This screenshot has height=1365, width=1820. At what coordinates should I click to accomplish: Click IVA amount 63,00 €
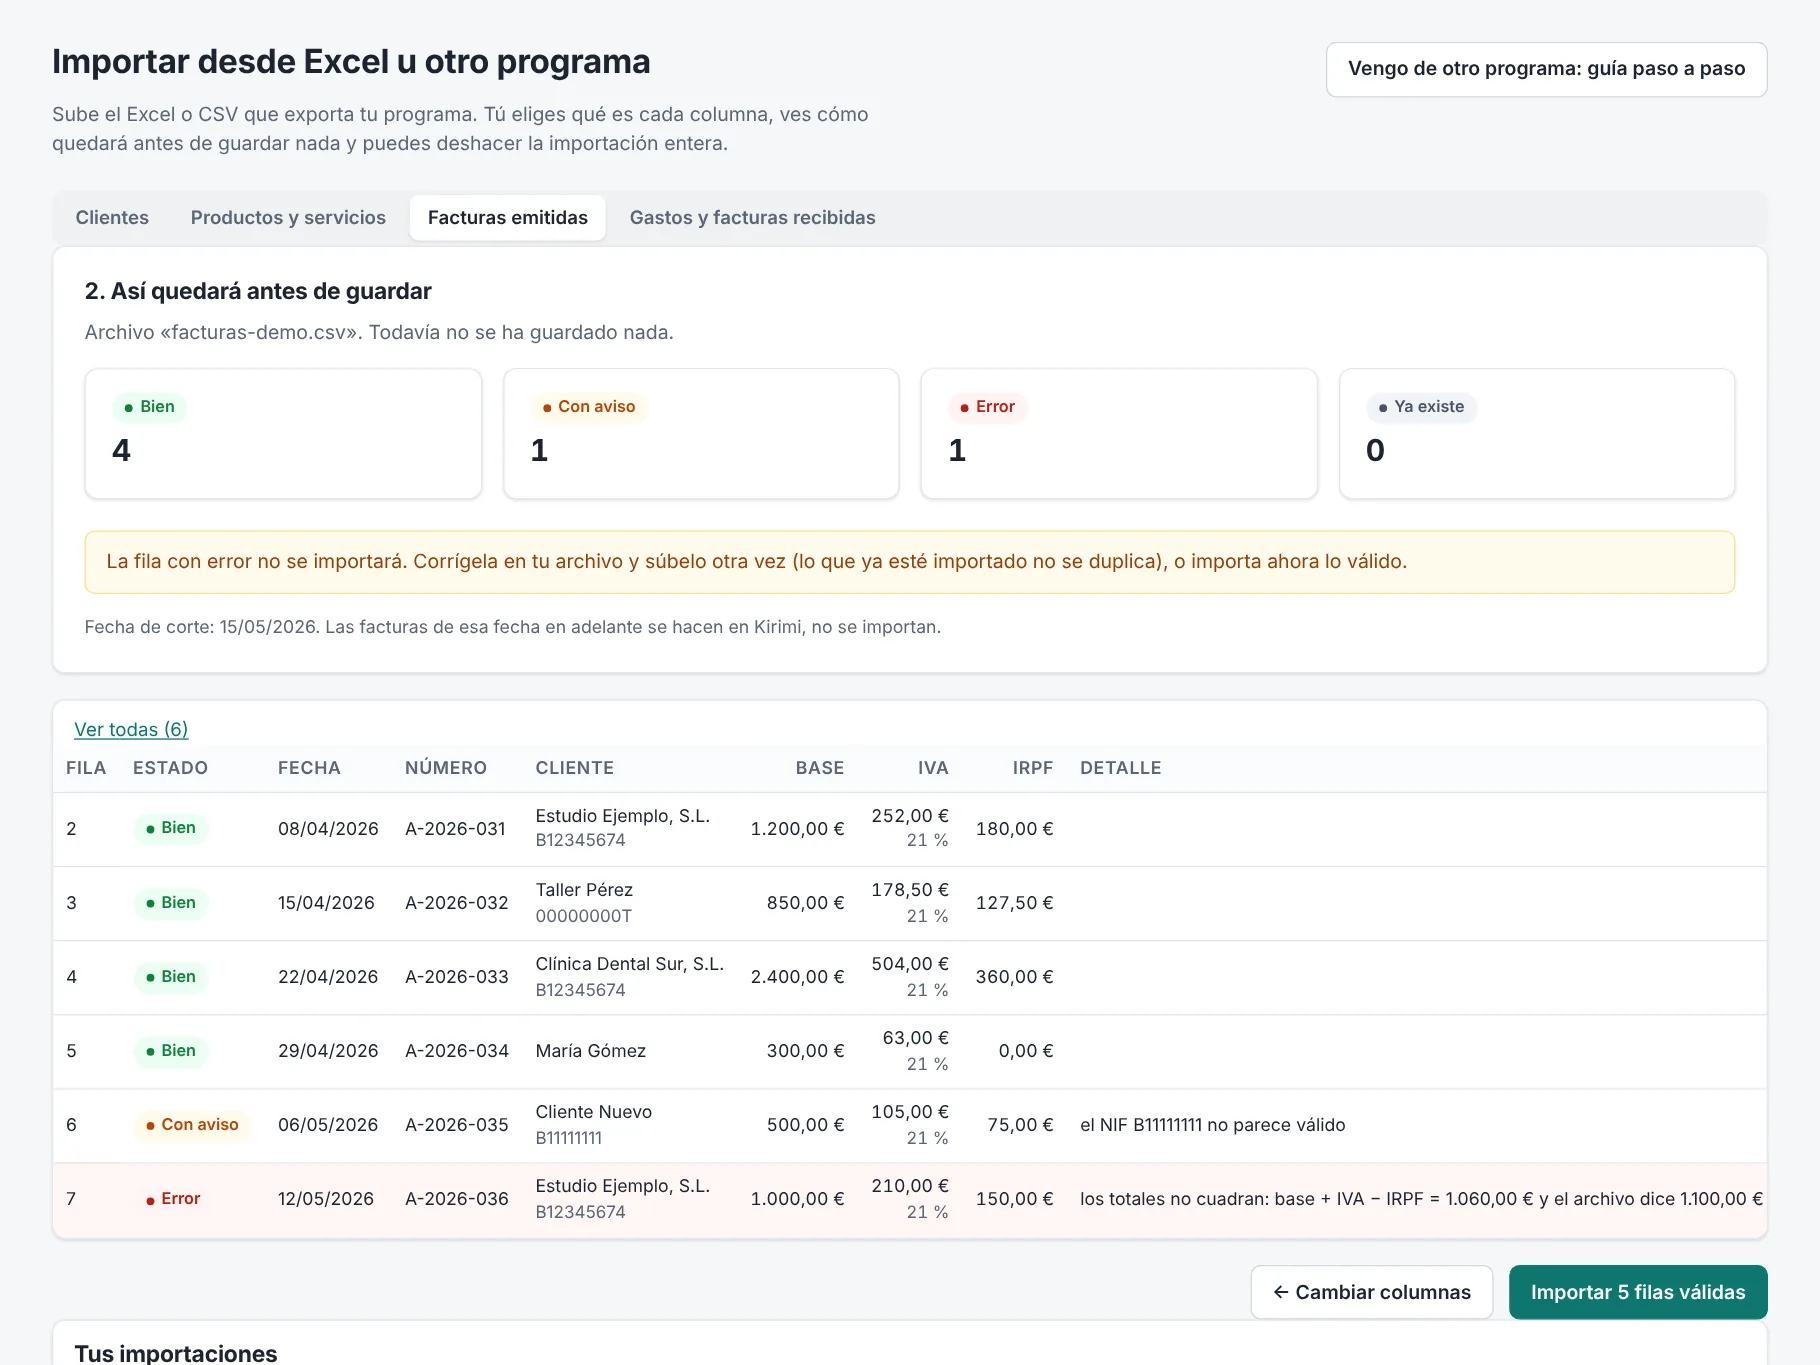click(915, 1038)
